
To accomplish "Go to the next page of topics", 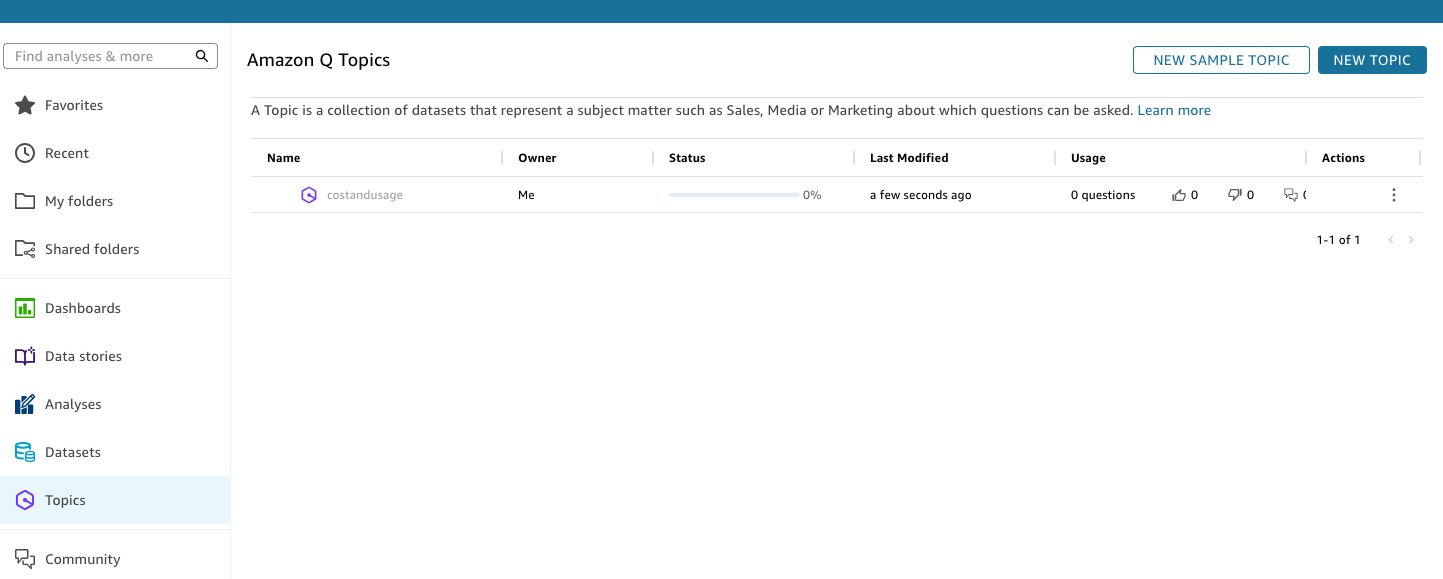I will 1411,240.
